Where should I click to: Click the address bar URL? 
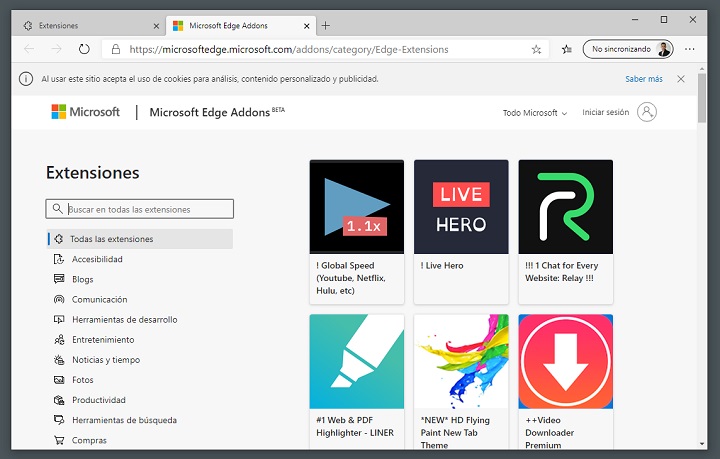point(289,49)
